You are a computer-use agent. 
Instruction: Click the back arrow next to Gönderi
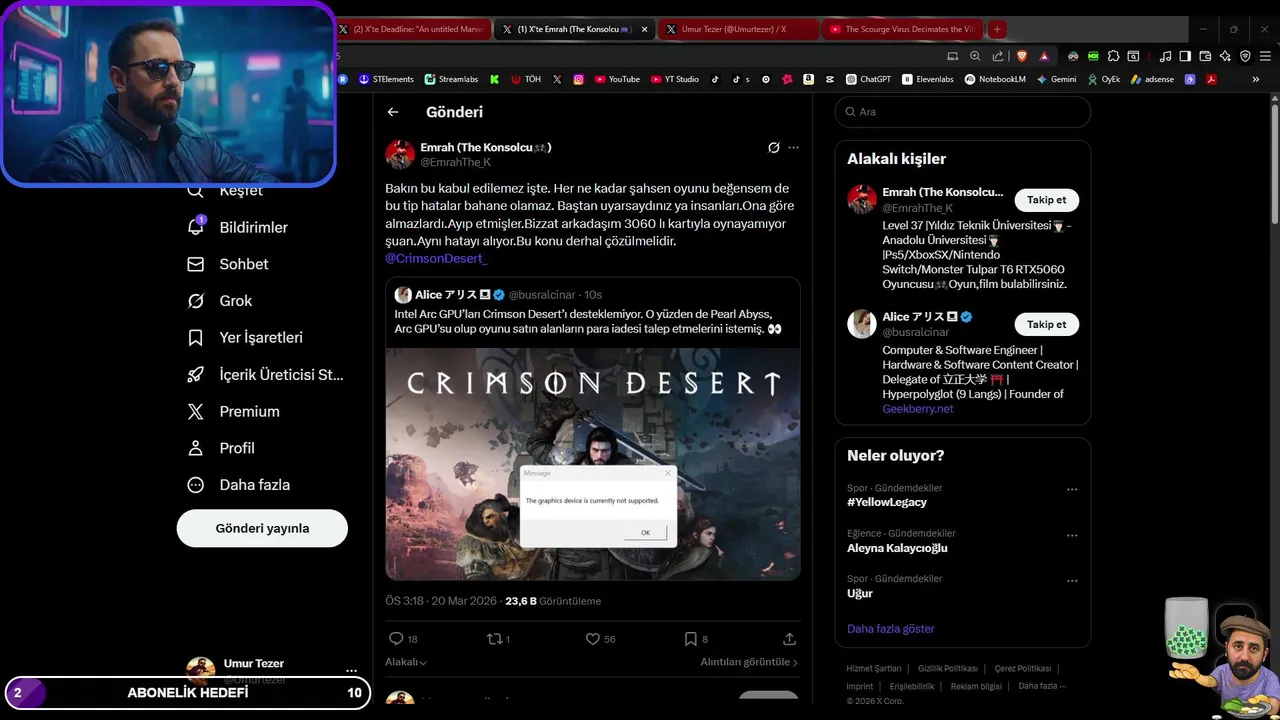[x=393, y=112]
